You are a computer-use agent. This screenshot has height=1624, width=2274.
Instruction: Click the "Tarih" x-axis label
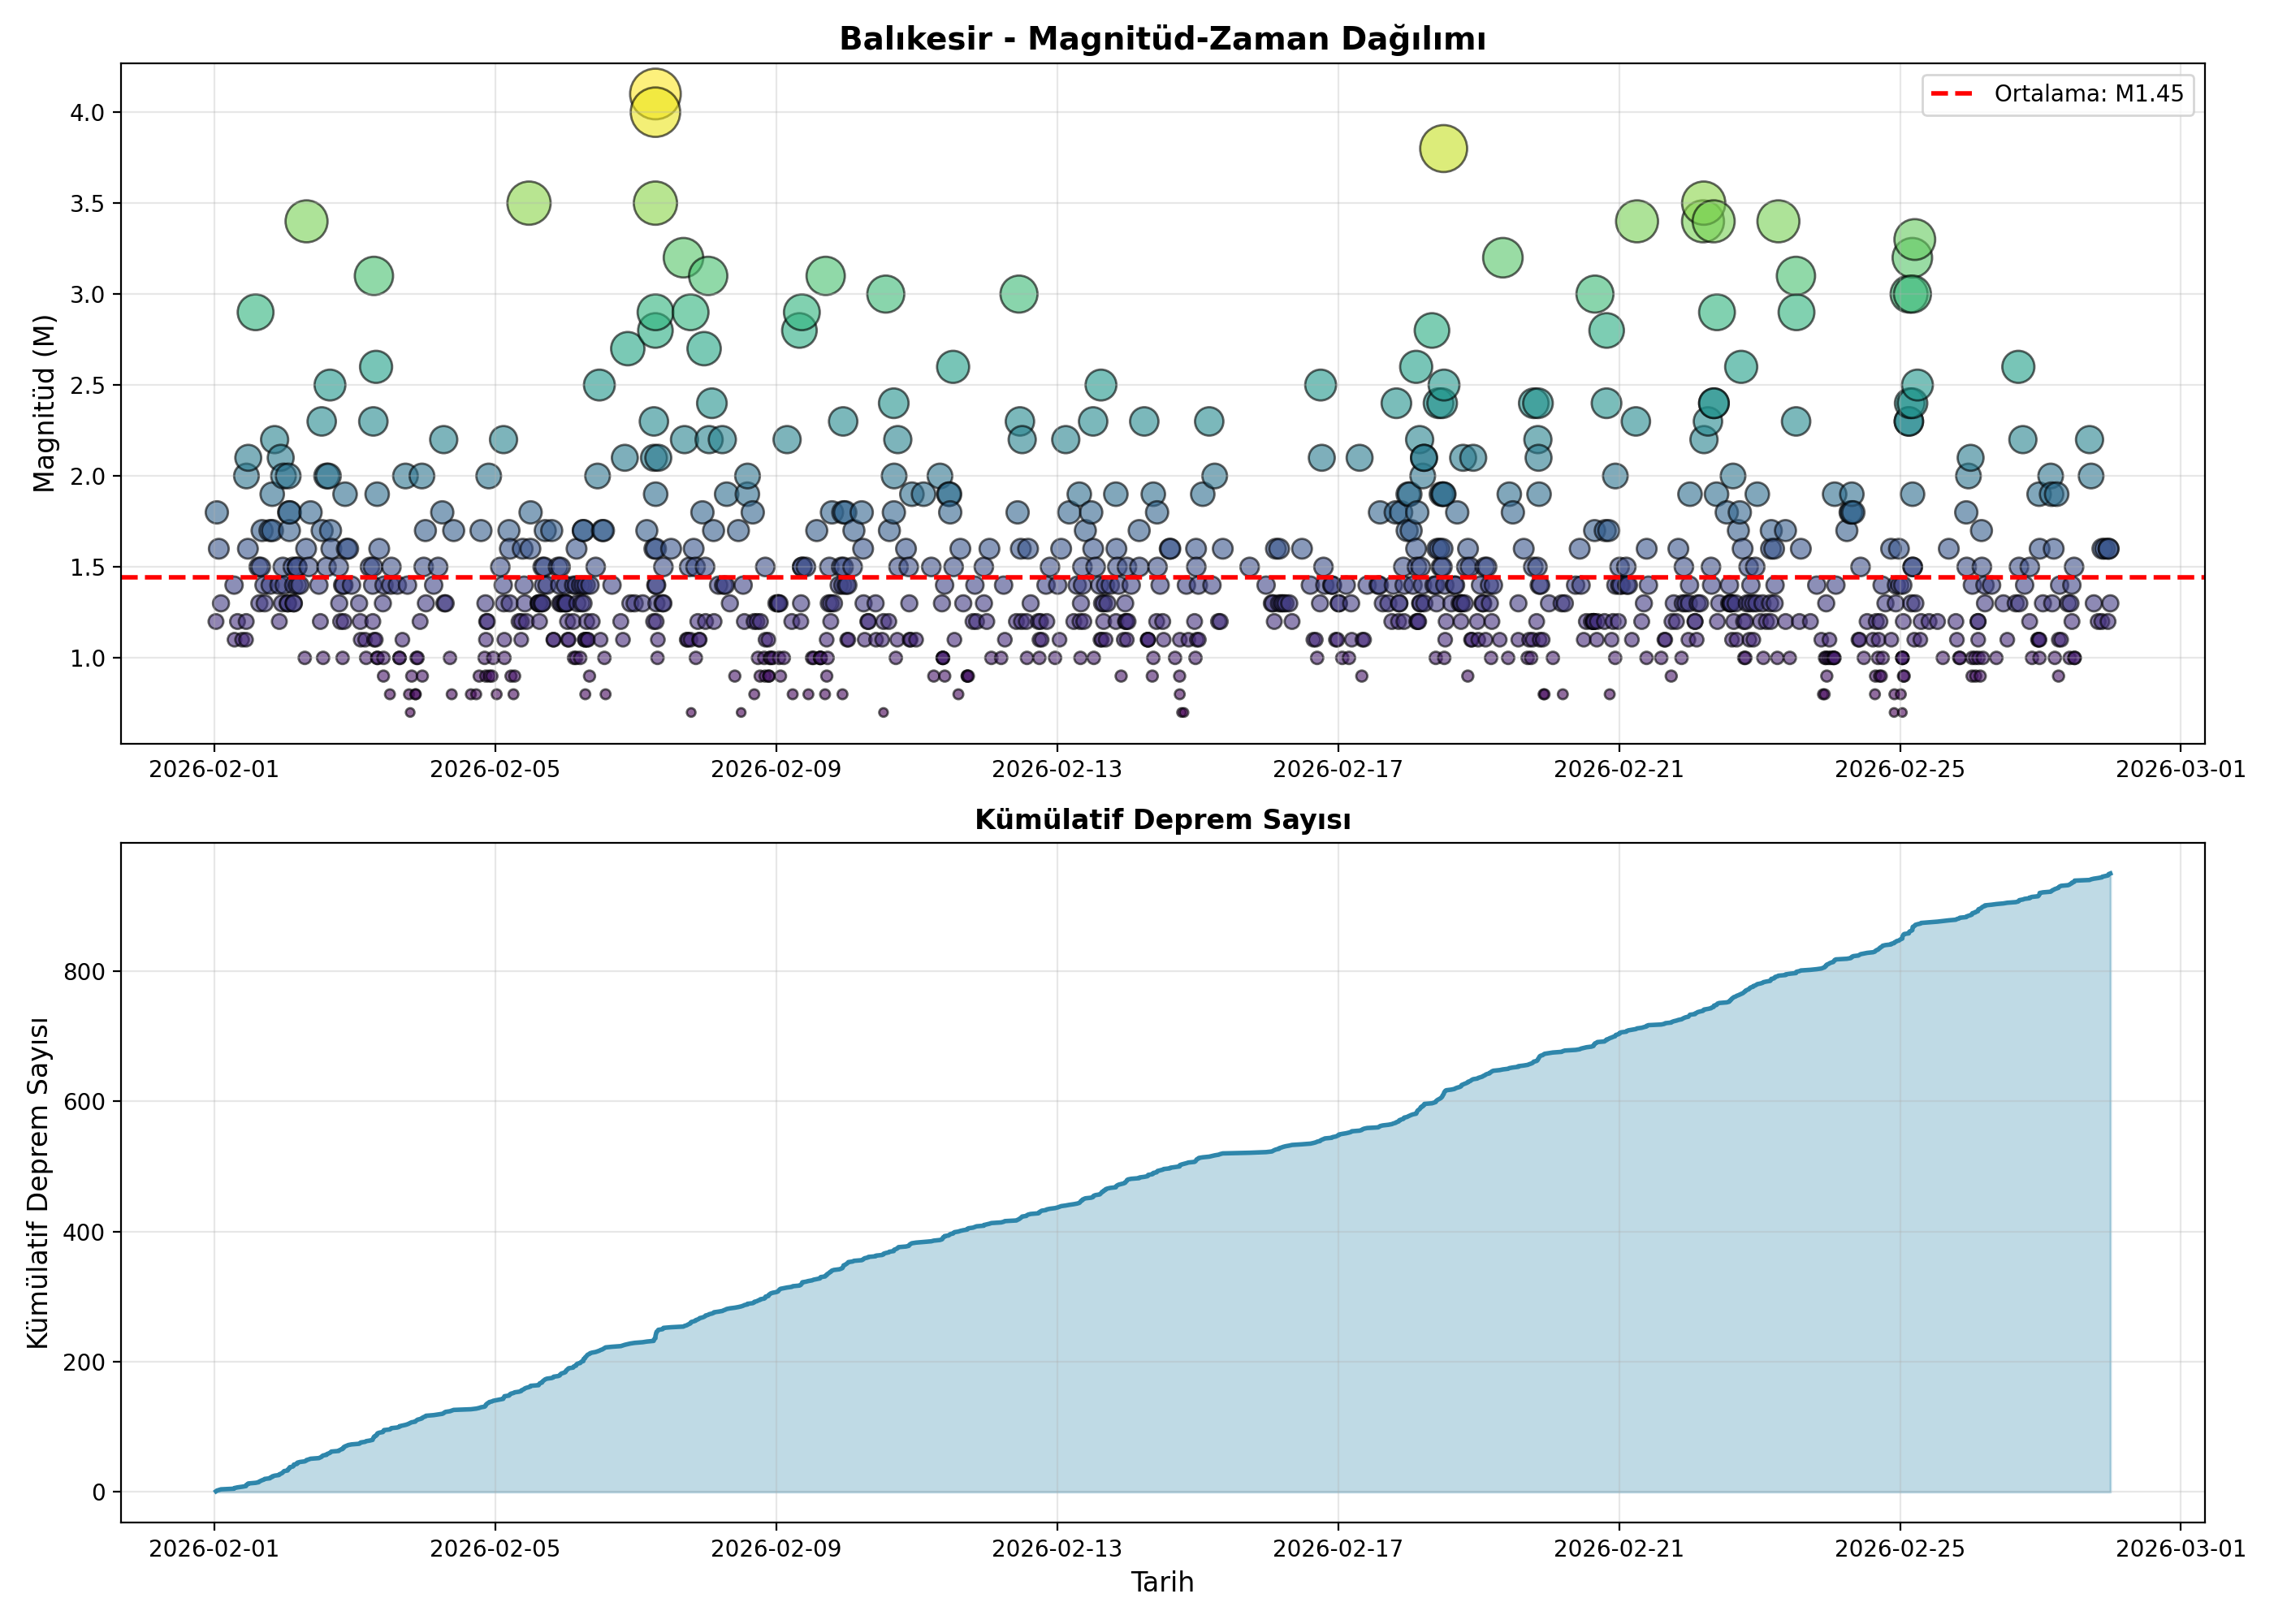click(x=1162, y=1583)
